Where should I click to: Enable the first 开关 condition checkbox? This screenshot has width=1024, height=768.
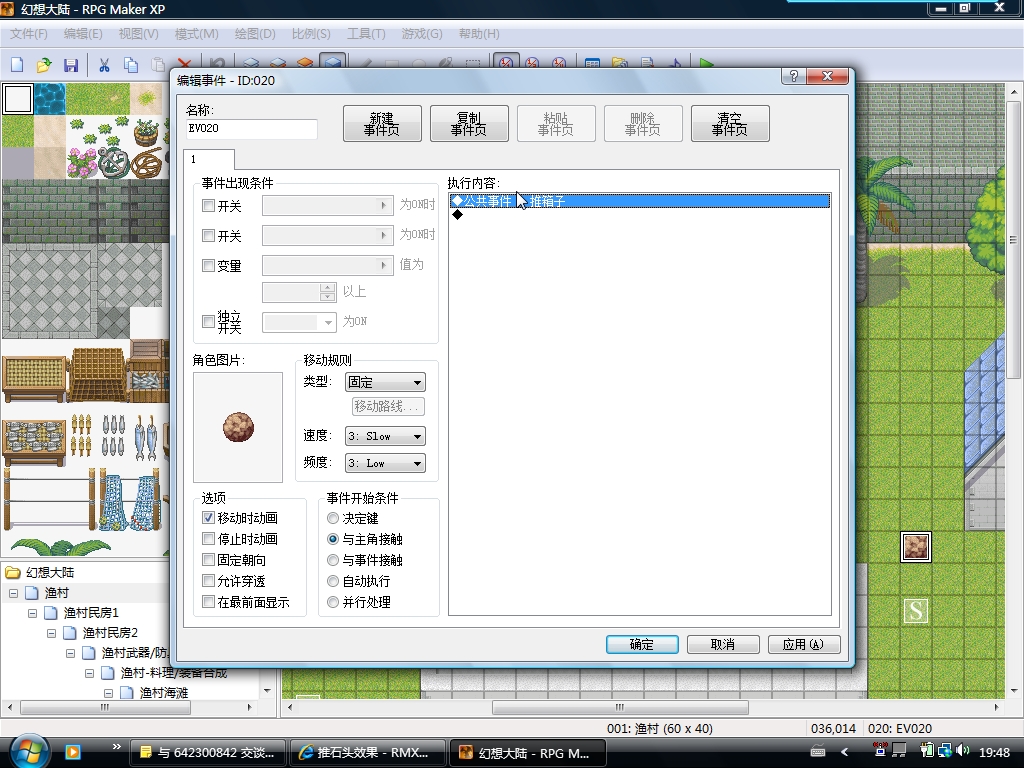click(208, 206)
